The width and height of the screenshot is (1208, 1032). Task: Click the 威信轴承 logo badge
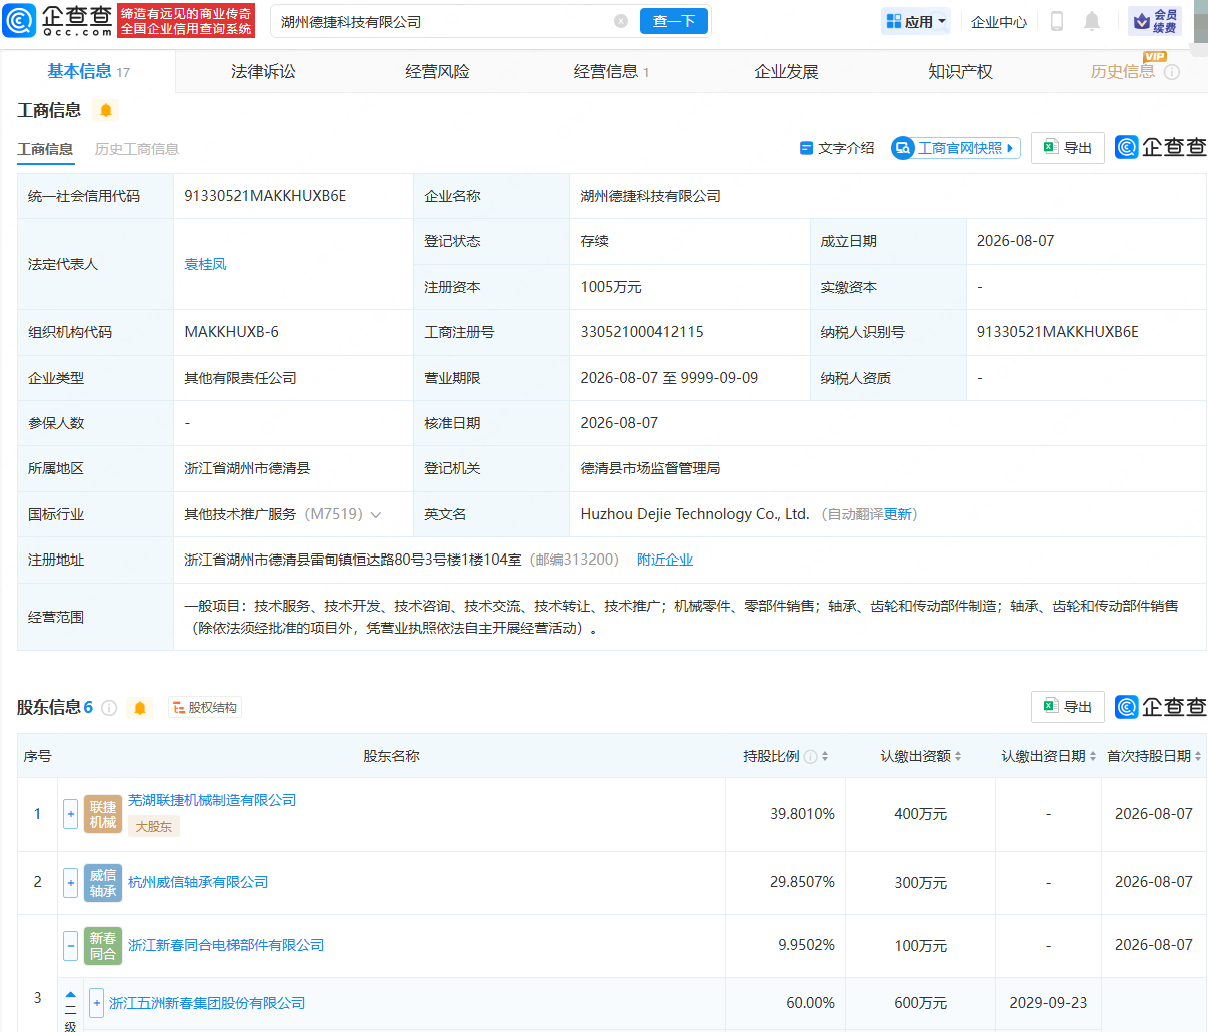click(103, 883)
